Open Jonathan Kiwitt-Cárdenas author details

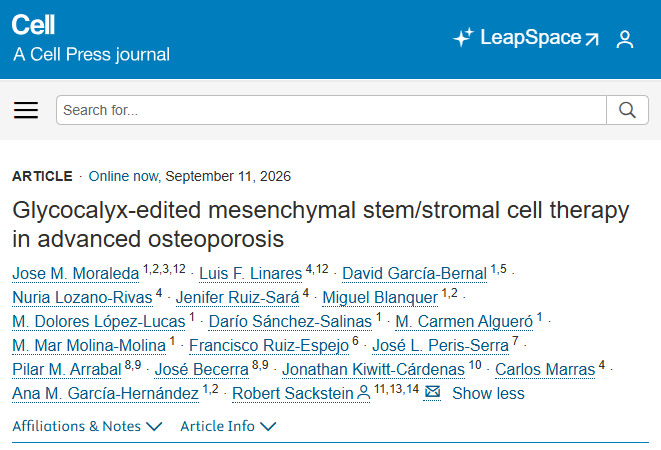click(x=373, y=370)
